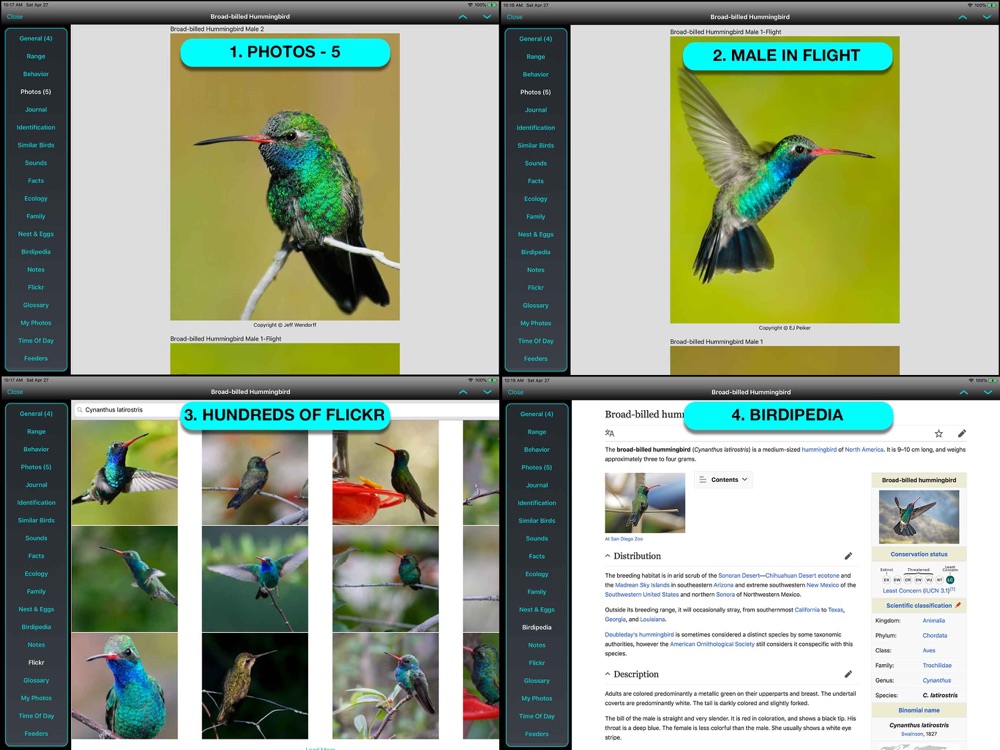Tap the down chevron in the top-right panel header
Screen dimensions: 1000x750
pos(987,17)
